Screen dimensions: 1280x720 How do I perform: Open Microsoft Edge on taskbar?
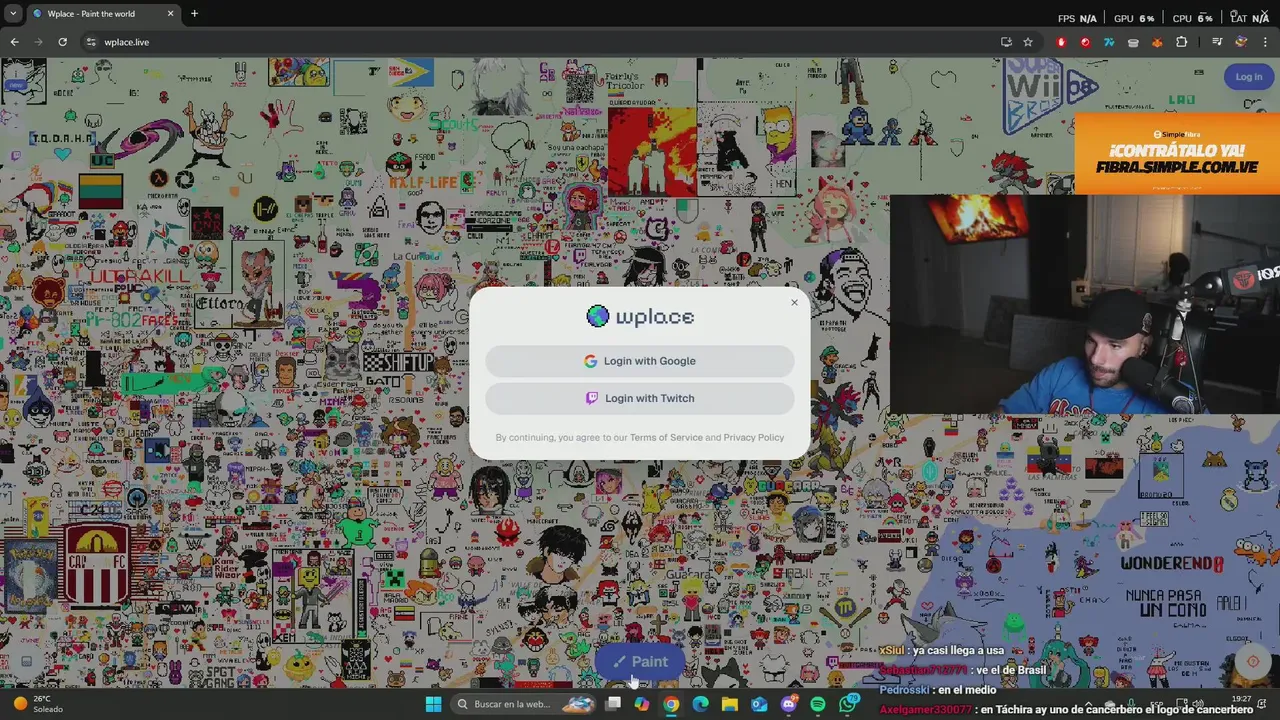[x=700, y=704]
